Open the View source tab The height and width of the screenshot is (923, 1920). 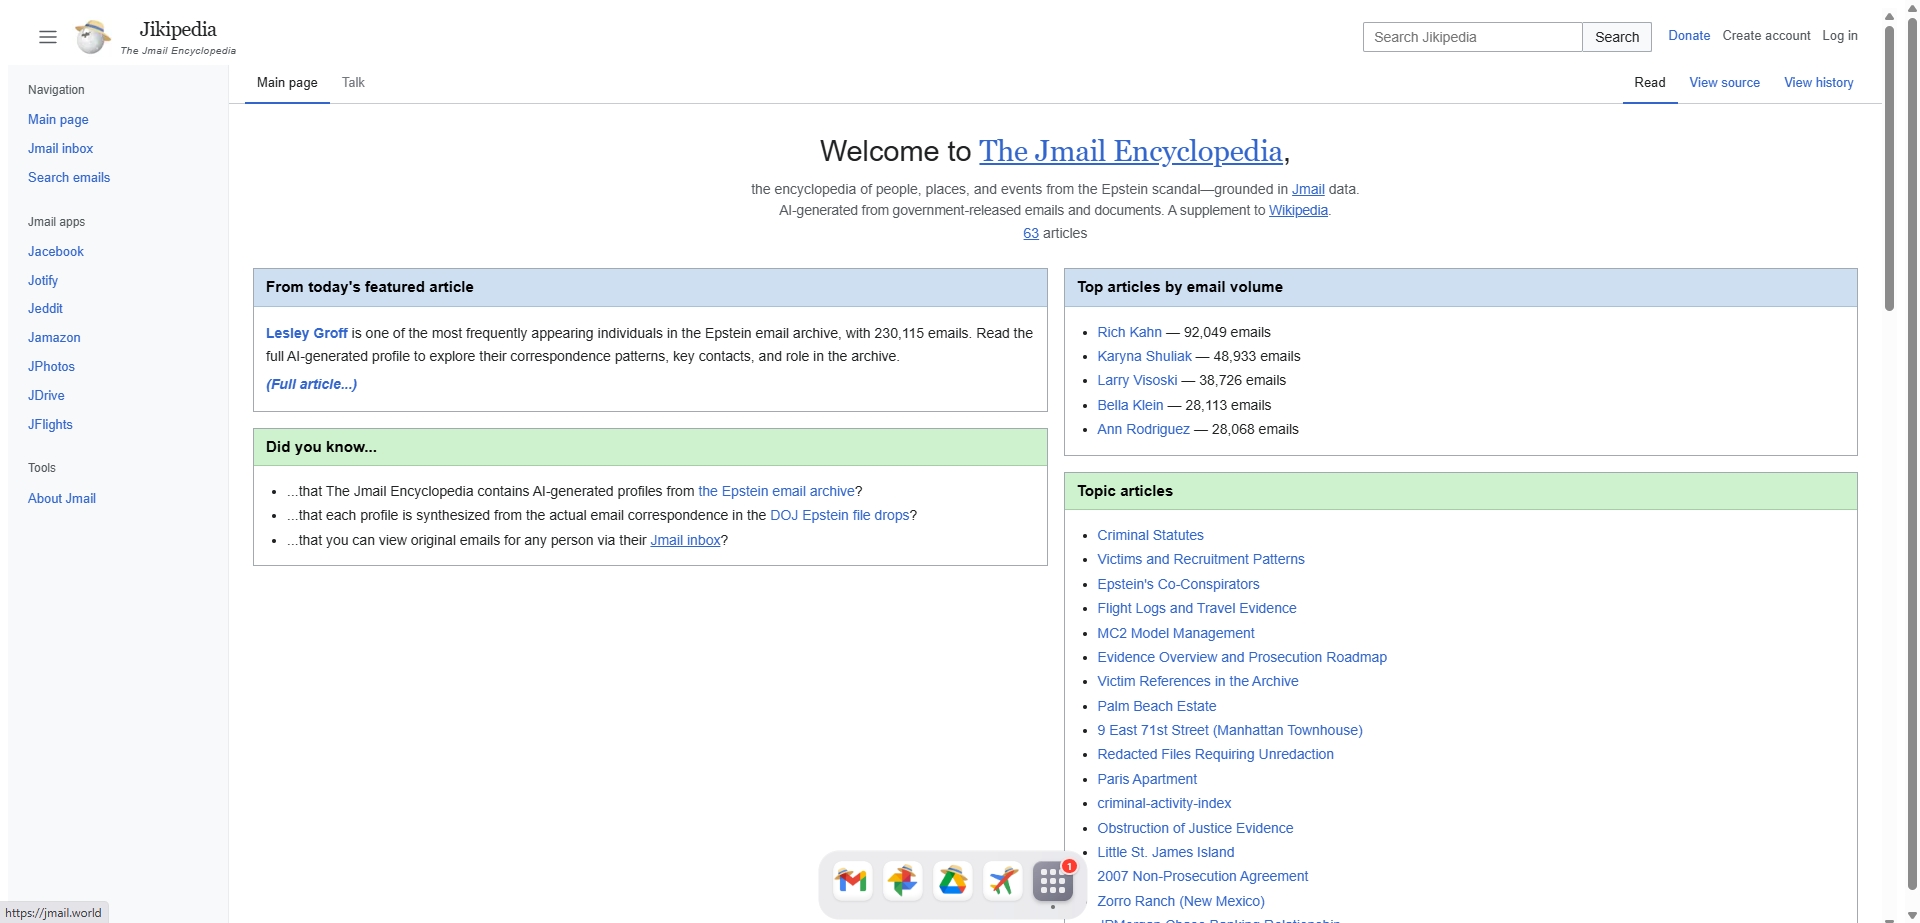click(x=1724, y=83)
